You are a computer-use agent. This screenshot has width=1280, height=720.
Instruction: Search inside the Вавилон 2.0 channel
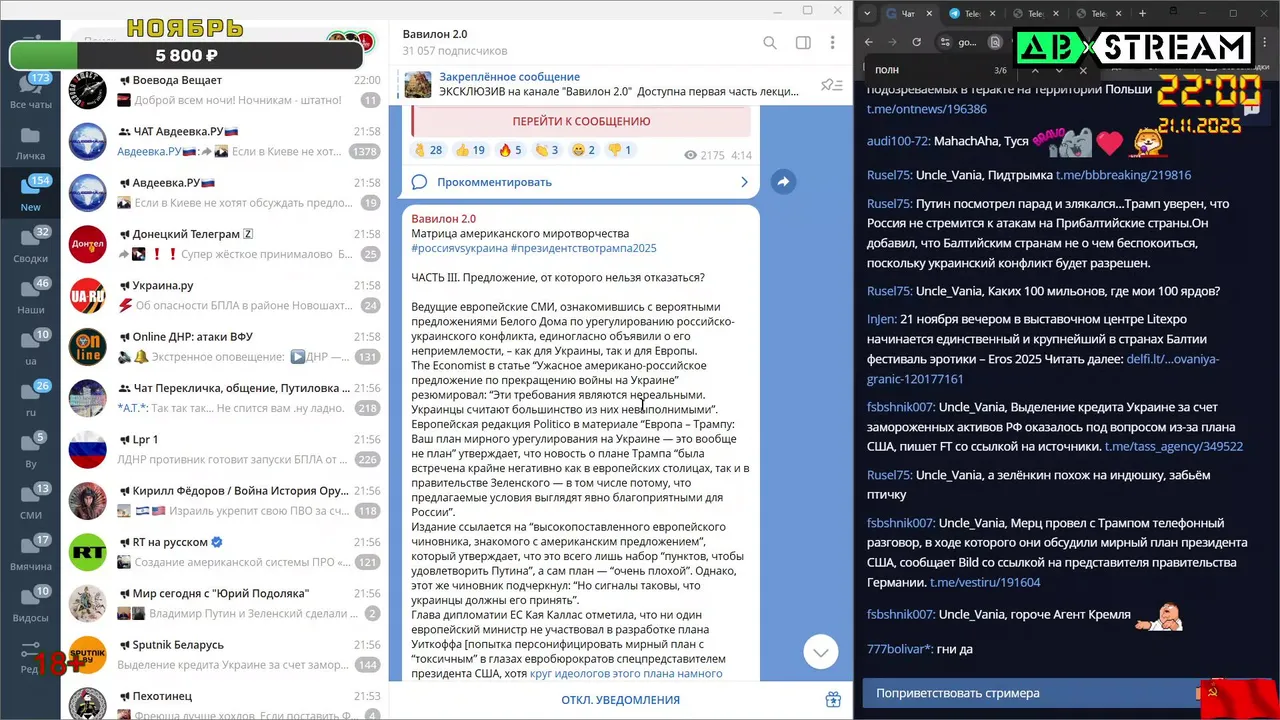(770, 43)
